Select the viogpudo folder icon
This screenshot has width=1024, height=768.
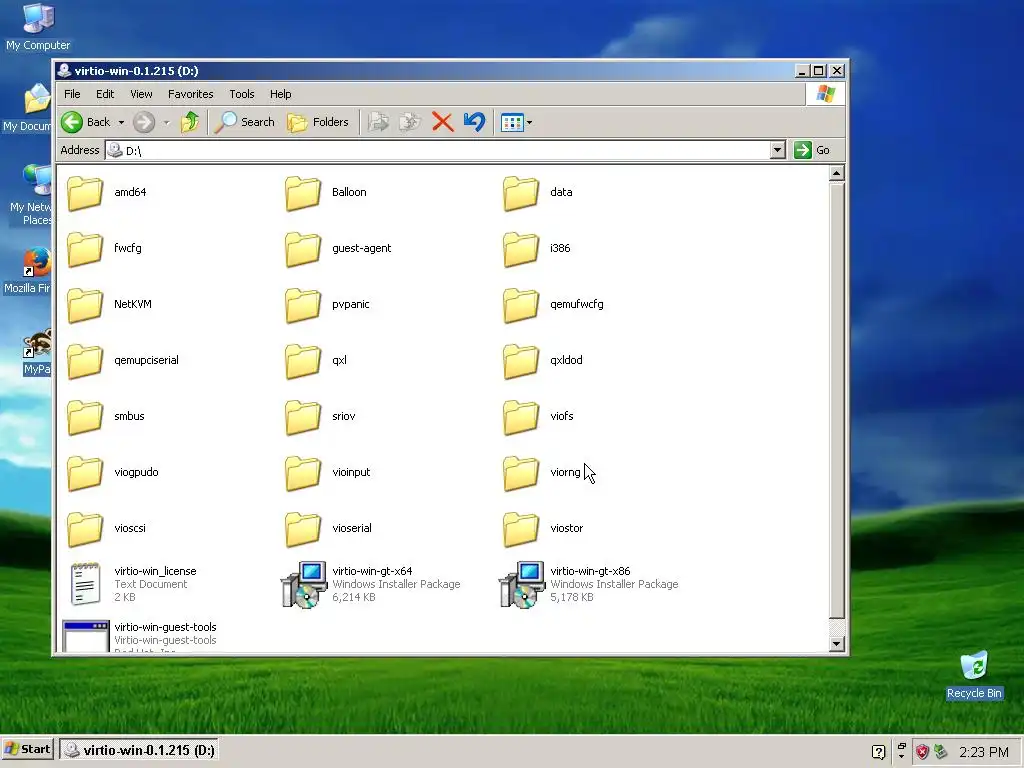[85, 473]
